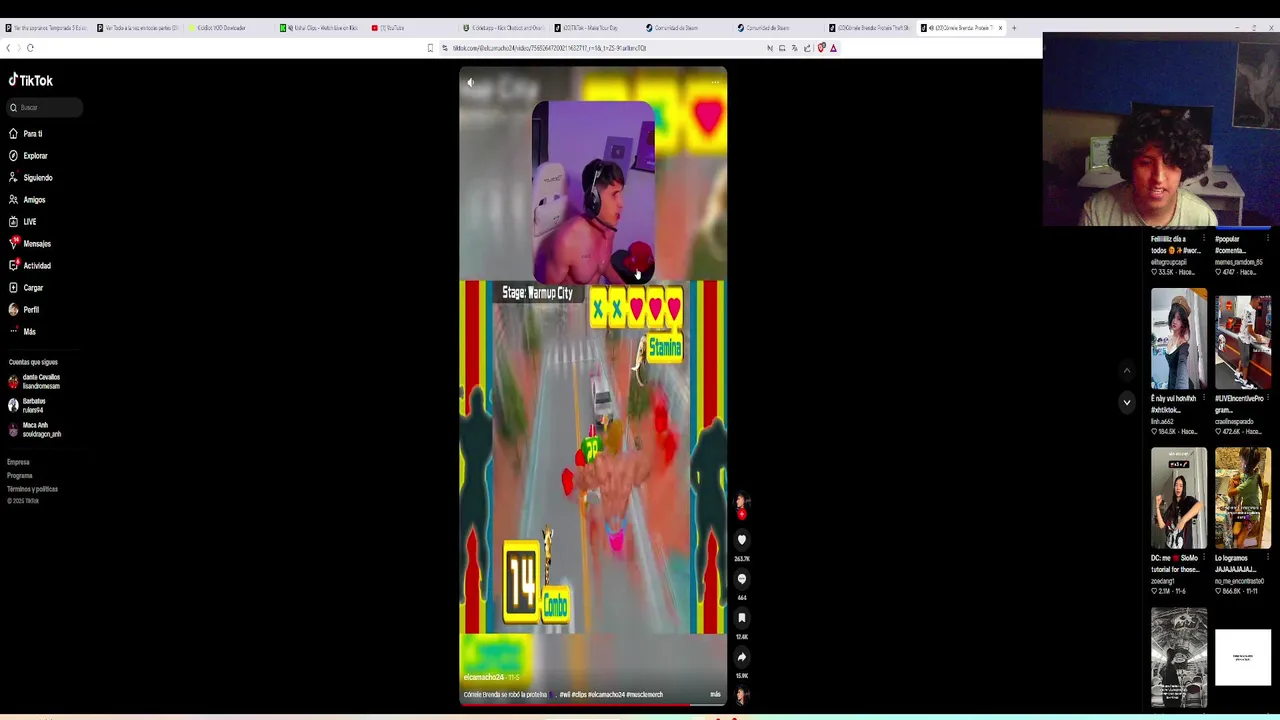Switch to Kick Chatbot tab
1280x720 pixels.
pyautogui.click(x=503, y=28)
